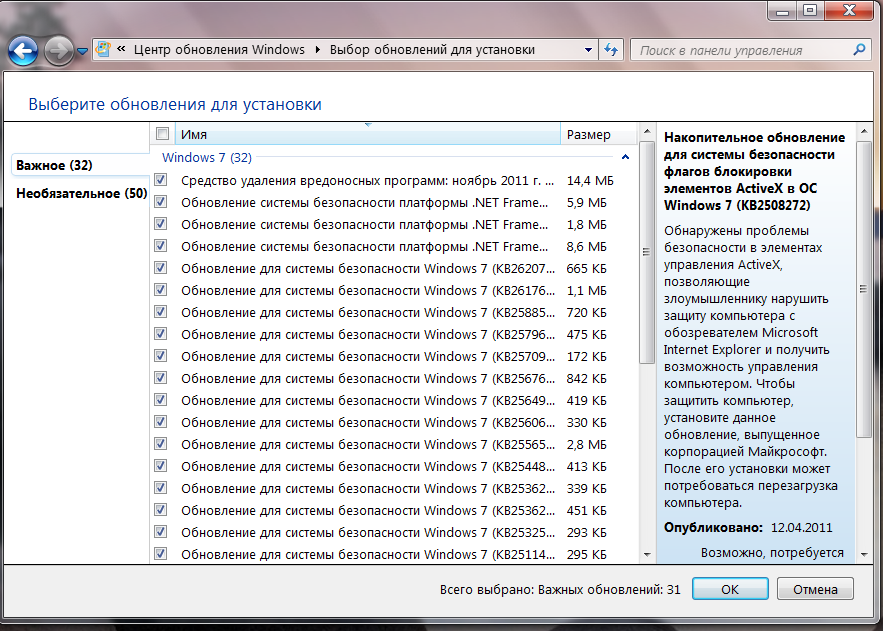Focus 'Поиск в панели управления' search field
Image resolution: width=883 pixels, height=631 pixels.
(743, 50)
